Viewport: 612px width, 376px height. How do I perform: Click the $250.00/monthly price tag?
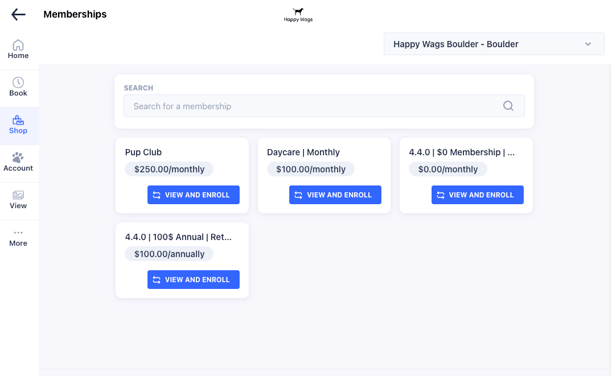169,169
